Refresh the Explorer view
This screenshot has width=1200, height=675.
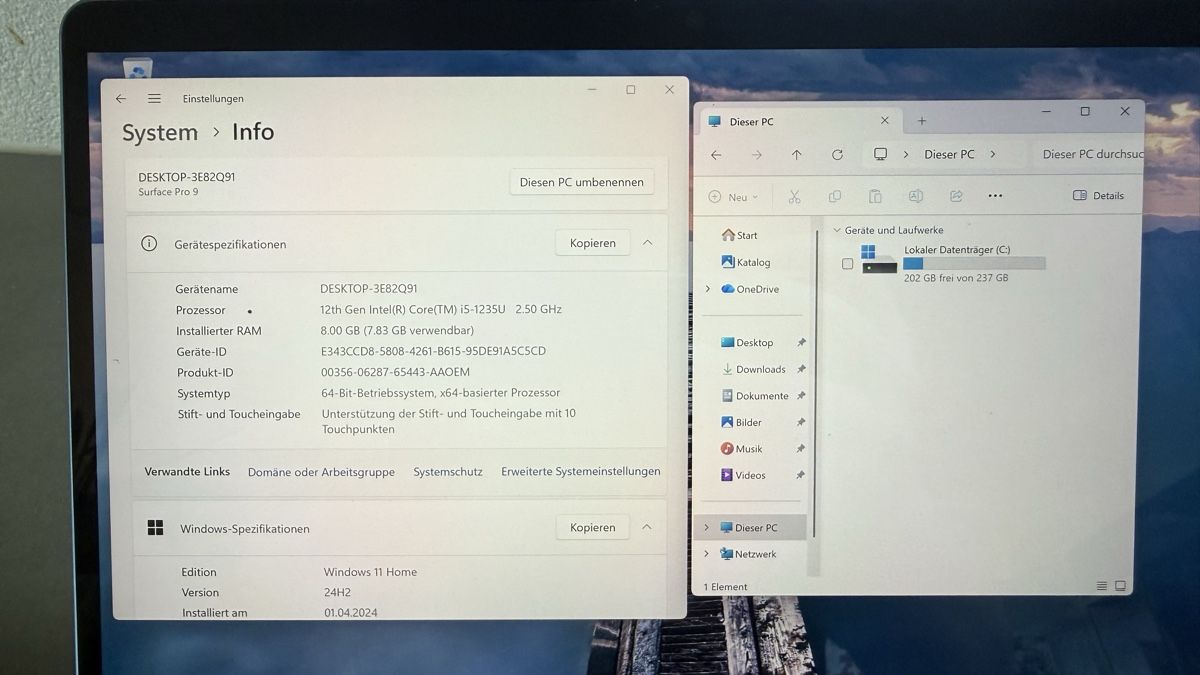837,155
